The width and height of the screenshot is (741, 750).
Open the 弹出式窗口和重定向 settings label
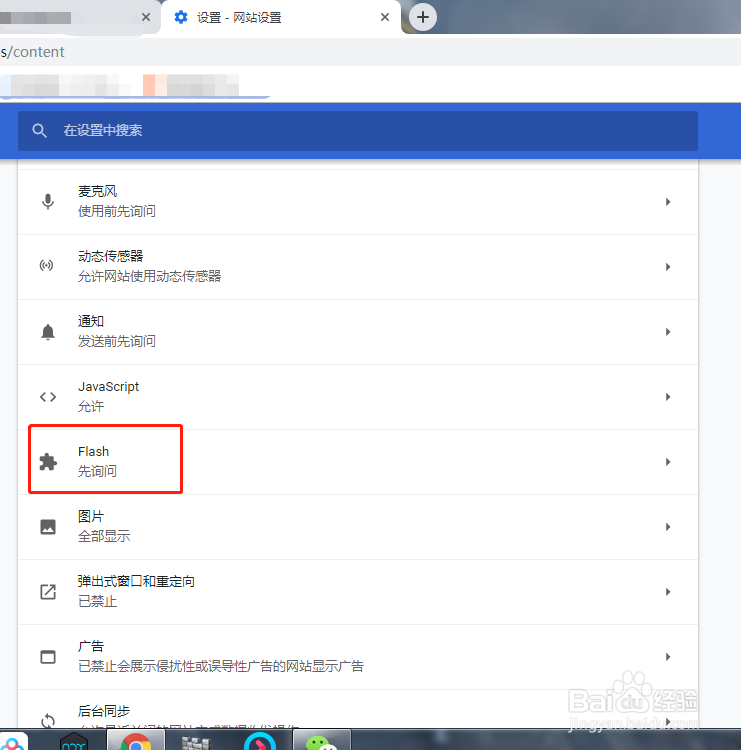136,582
